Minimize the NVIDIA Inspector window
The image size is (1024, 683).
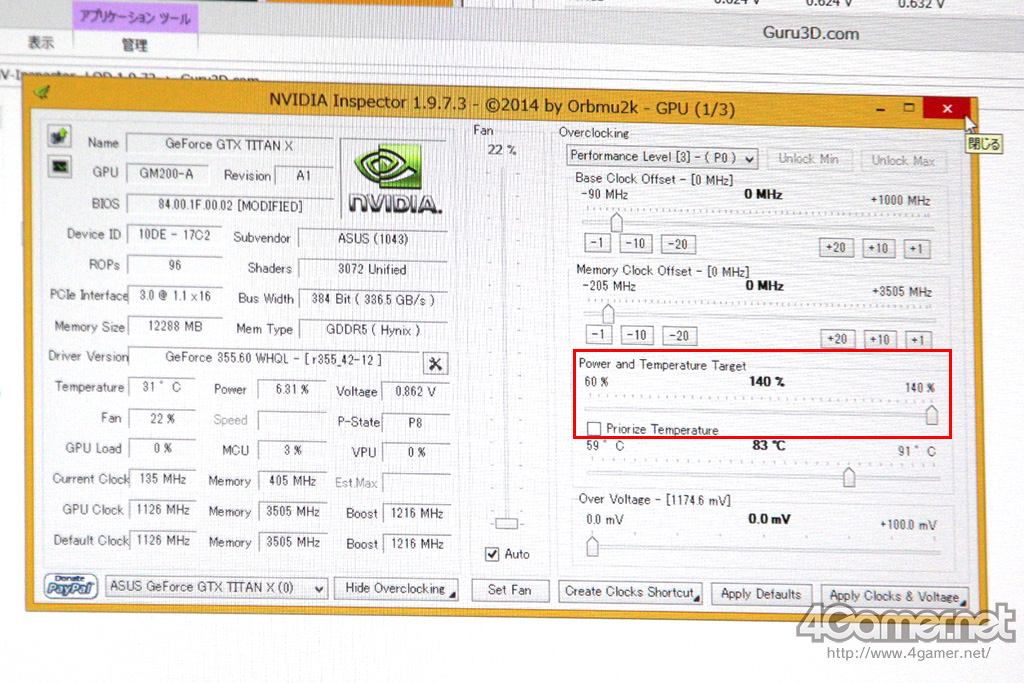coord(880,108)
